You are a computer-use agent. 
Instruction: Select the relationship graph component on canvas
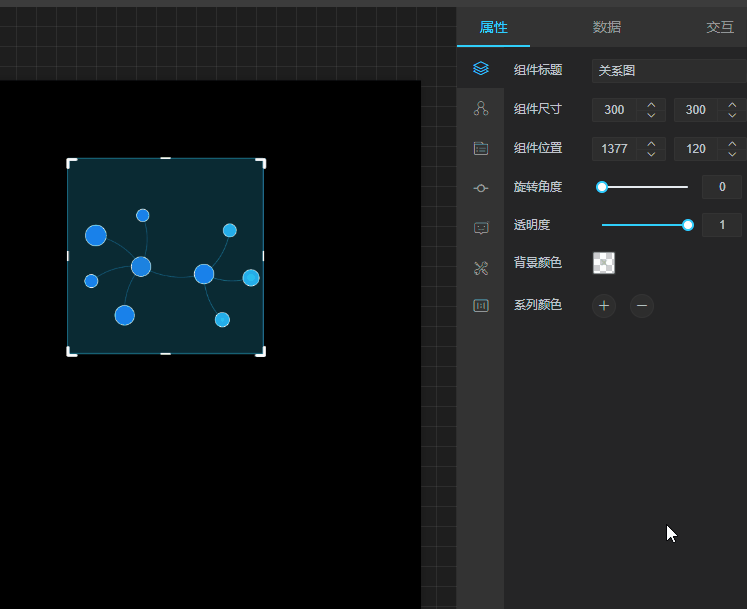pyautogui.click(x=165, y=256)
